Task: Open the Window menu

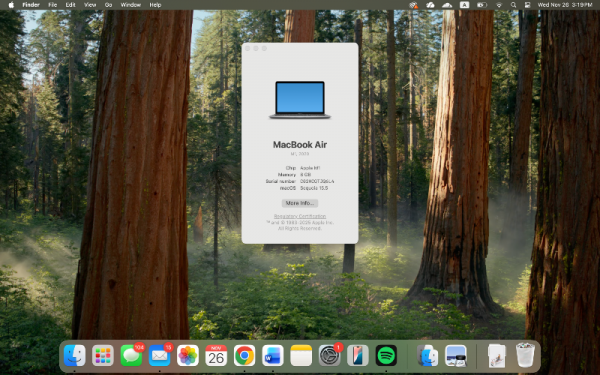Action: pos(130,5)
